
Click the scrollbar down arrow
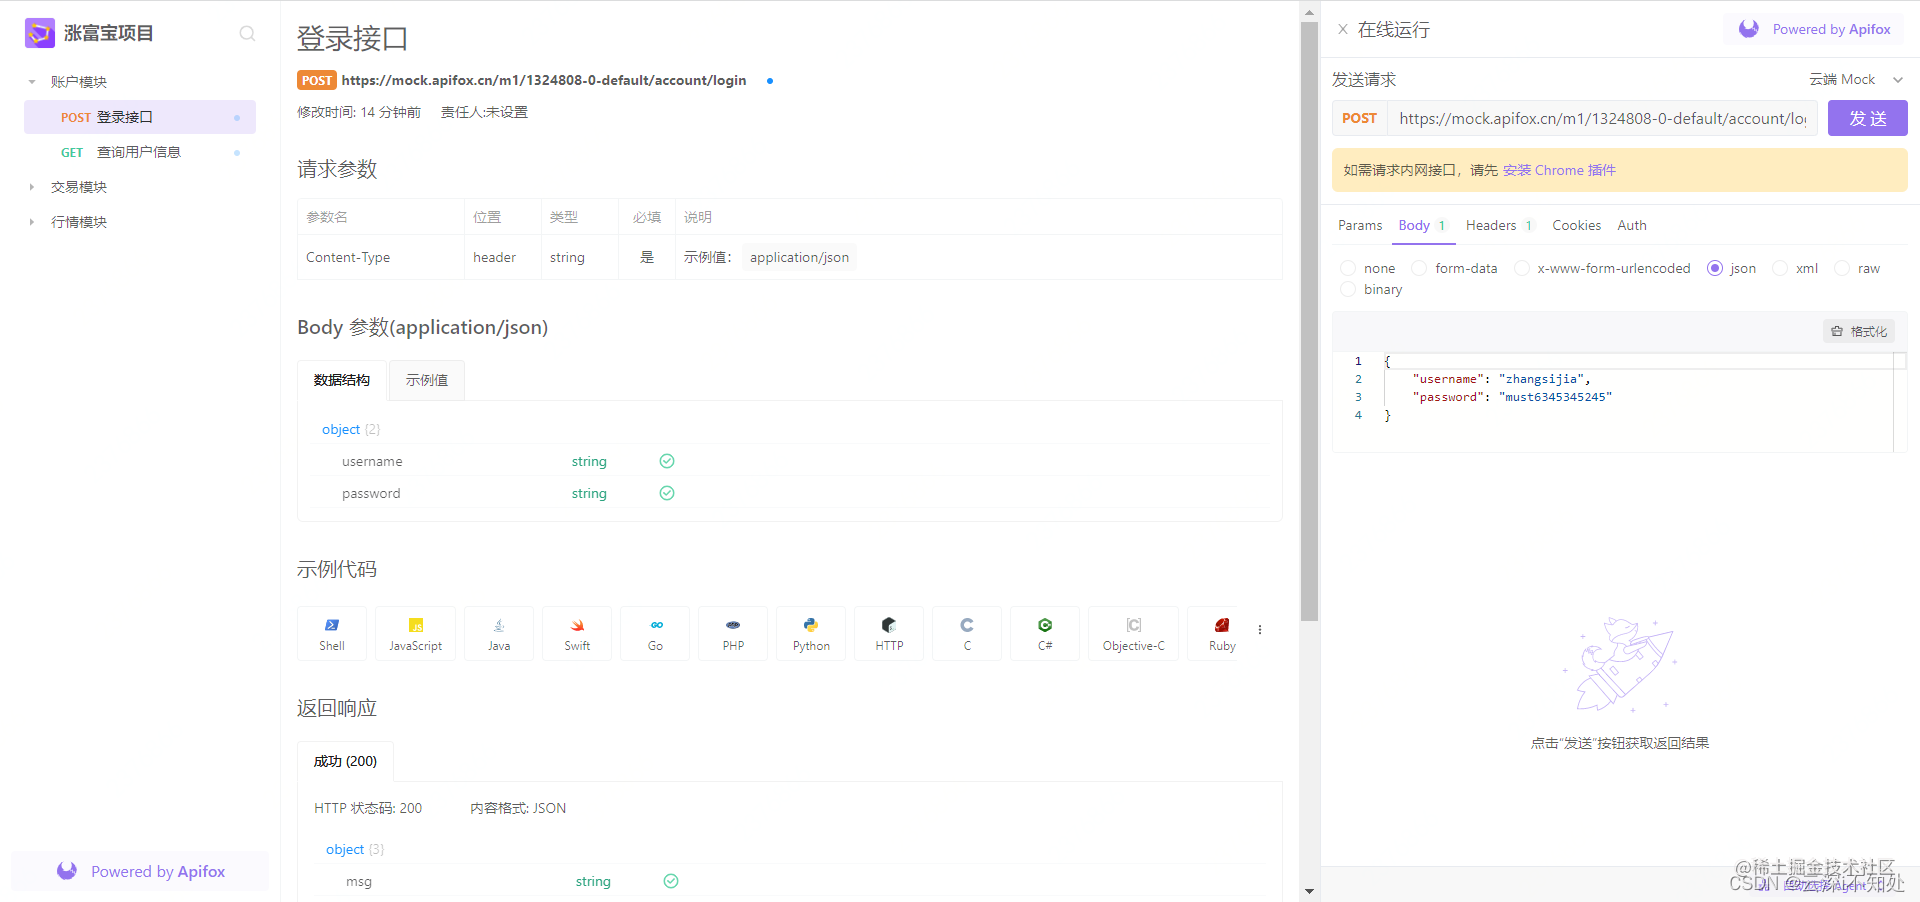click(1309, 891)
